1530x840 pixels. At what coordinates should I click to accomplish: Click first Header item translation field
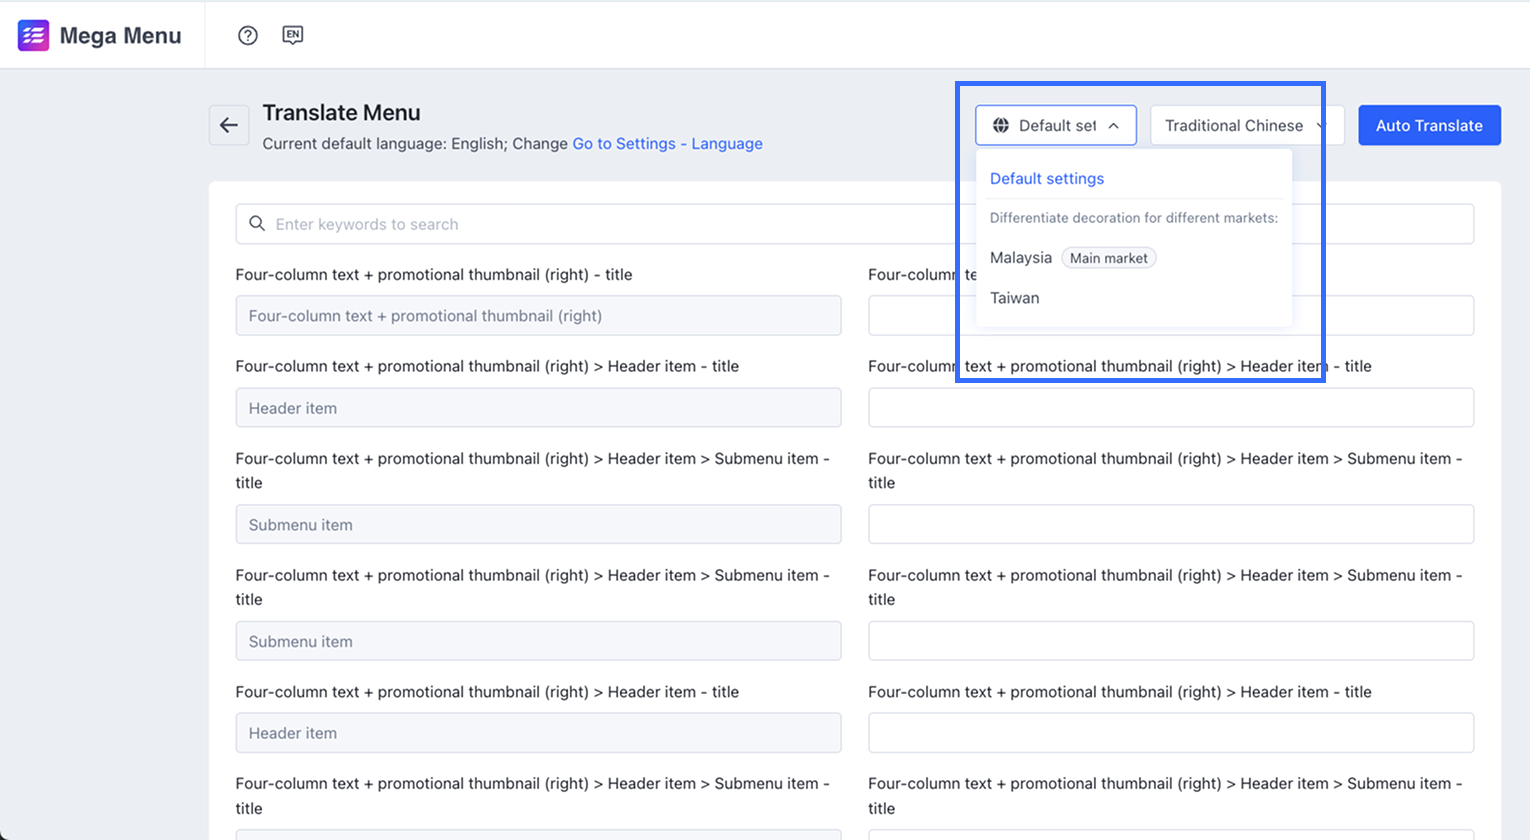coord(1170,408)
